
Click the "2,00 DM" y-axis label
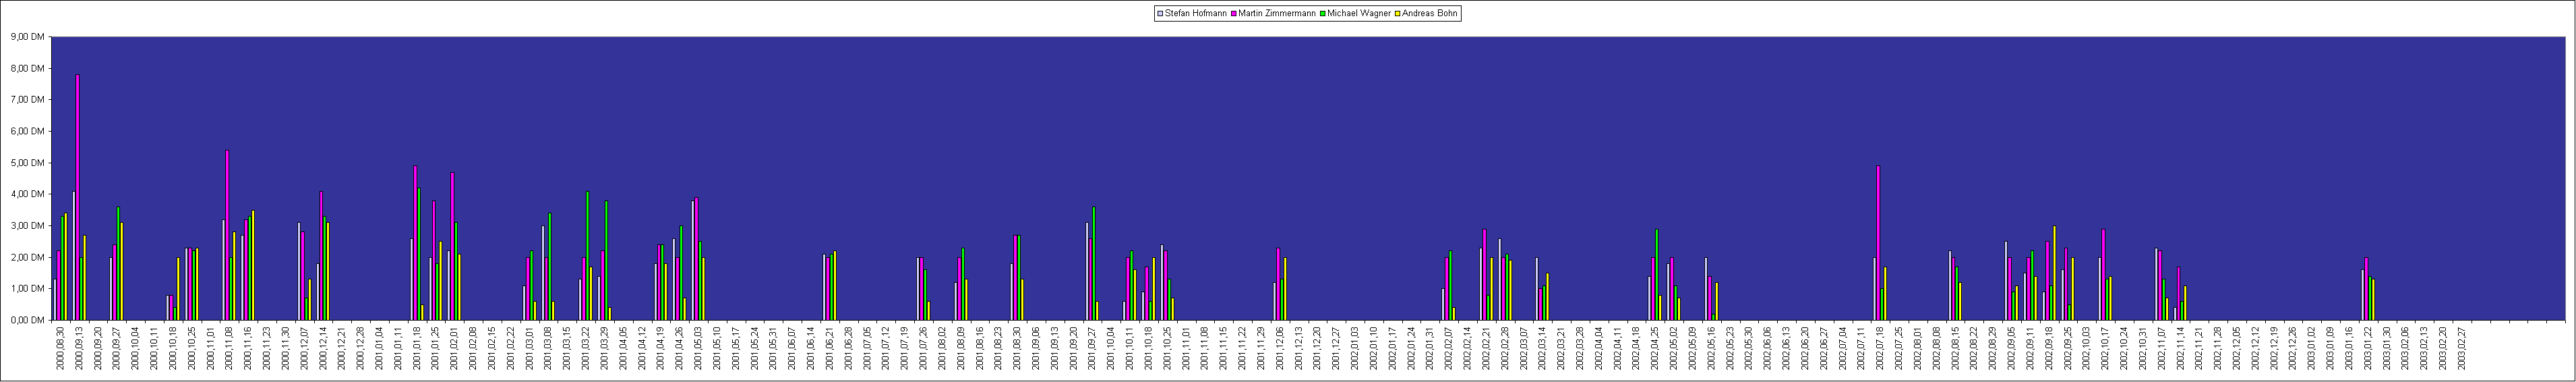point(27,257)
